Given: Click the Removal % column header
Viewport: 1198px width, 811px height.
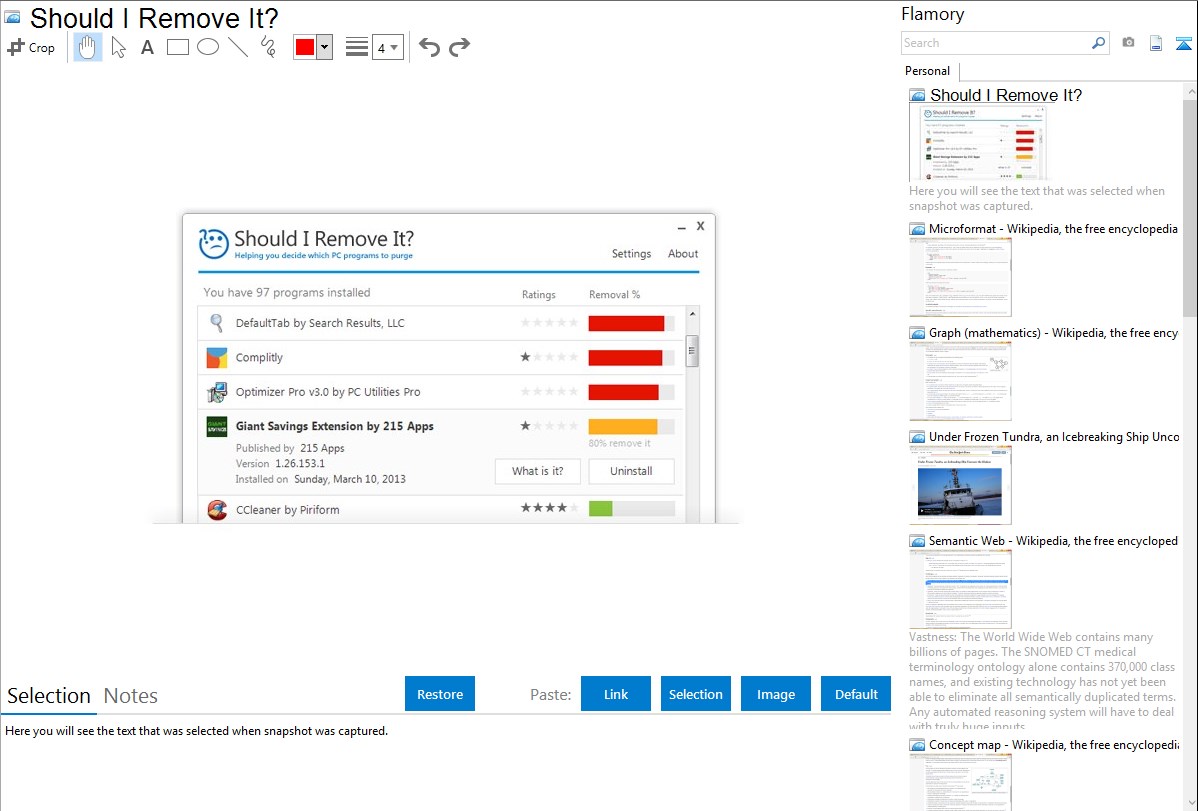Looking at the screenshot, I should (x=614, y=295).
